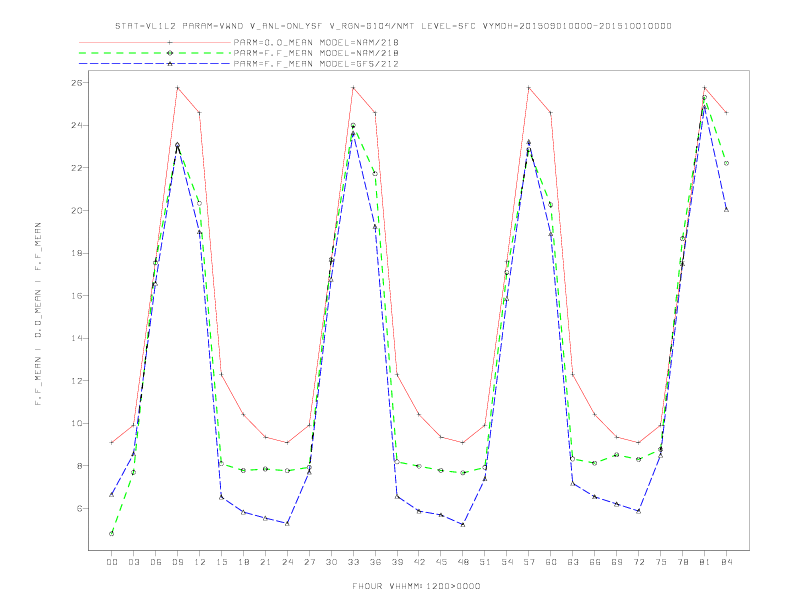Click the vertical y-axis label F.F_MEAN | O.O_MEAN
Screen dimensions: 792x612
coord(38,314)
